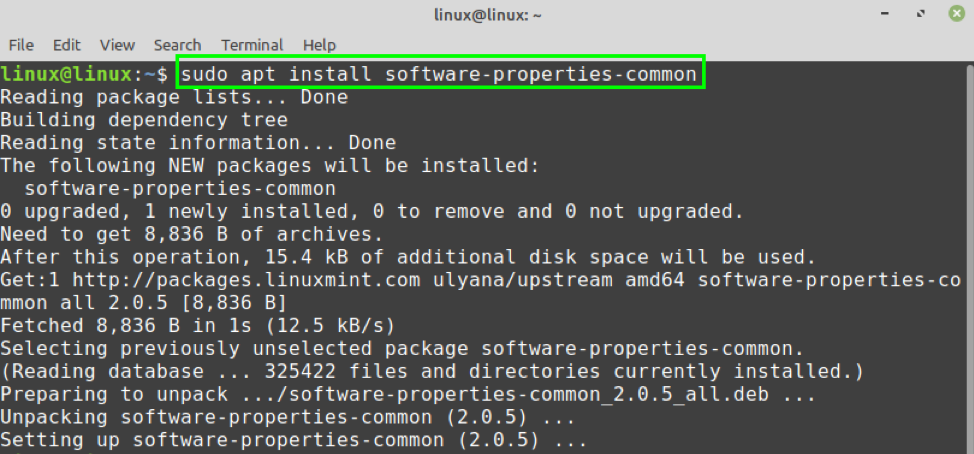Minimize the terminal window
This screenshot has height=454, width=974.
pyautogui.click(x=887, y=15)
